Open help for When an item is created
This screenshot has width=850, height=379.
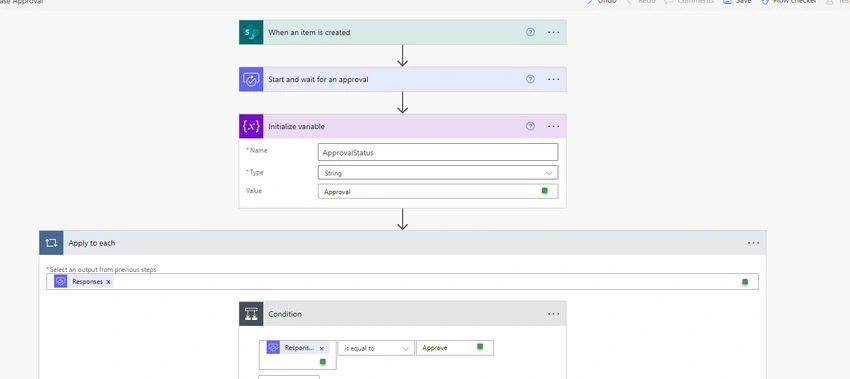coord(530,33)
